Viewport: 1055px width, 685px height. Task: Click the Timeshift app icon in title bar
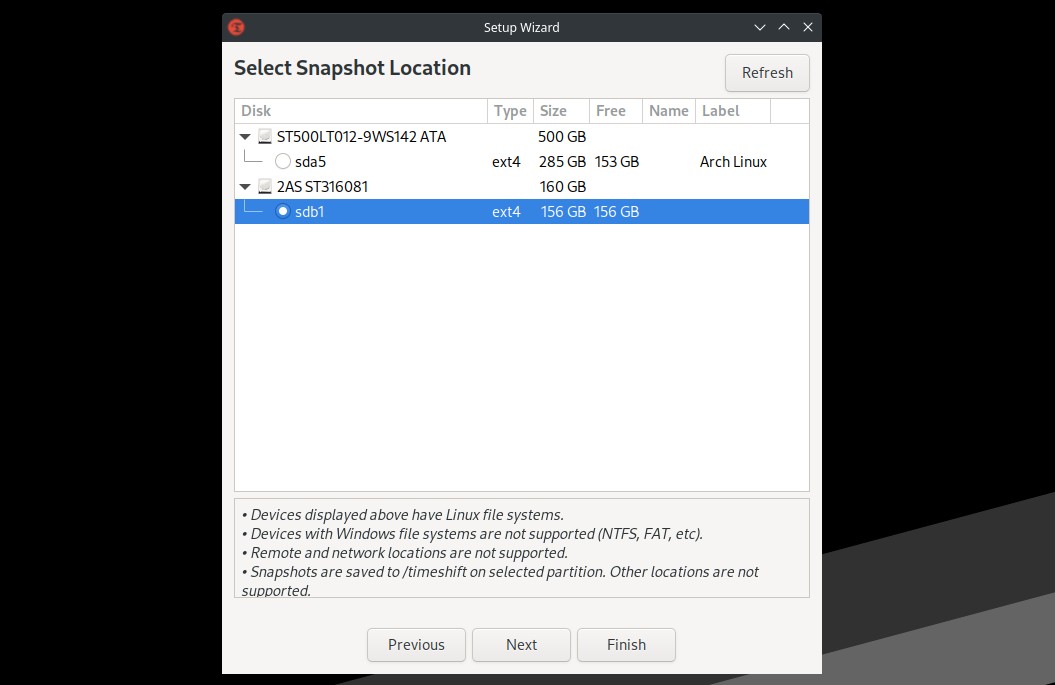[x=236, y=28]
